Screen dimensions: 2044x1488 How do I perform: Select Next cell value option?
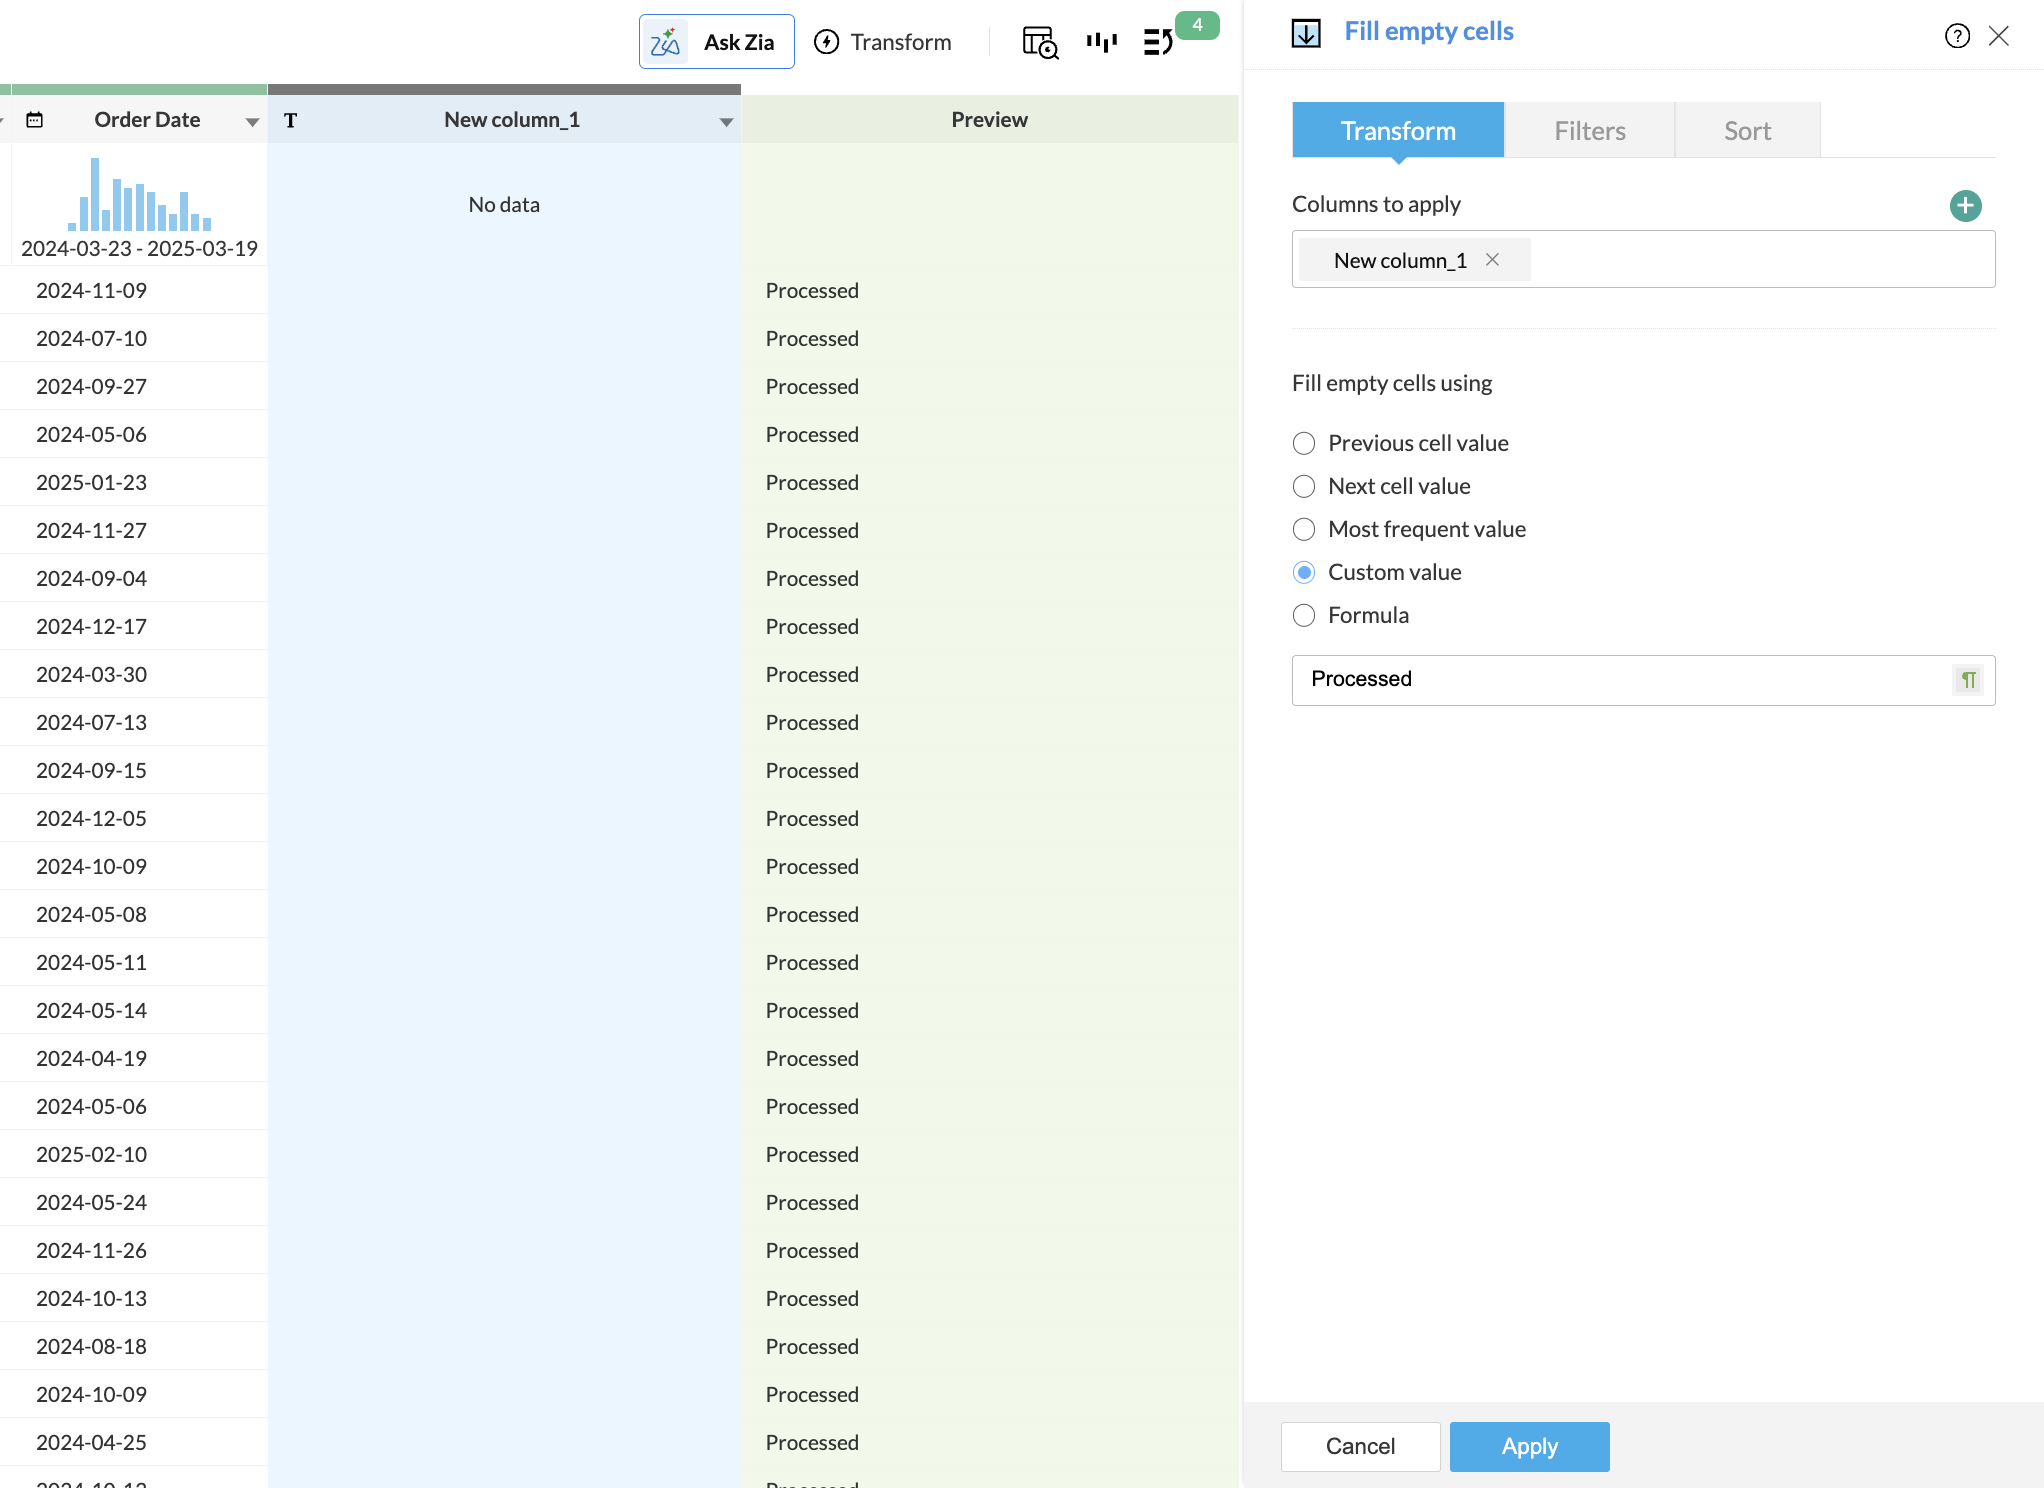(1304, 486)
